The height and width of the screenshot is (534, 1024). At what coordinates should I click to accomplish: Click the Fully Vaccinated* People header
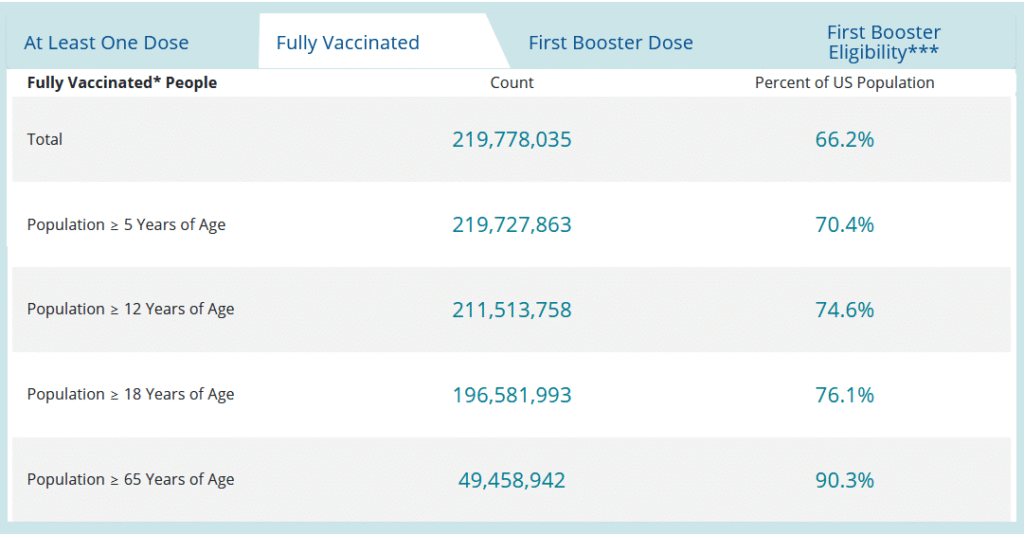(122, 82)
